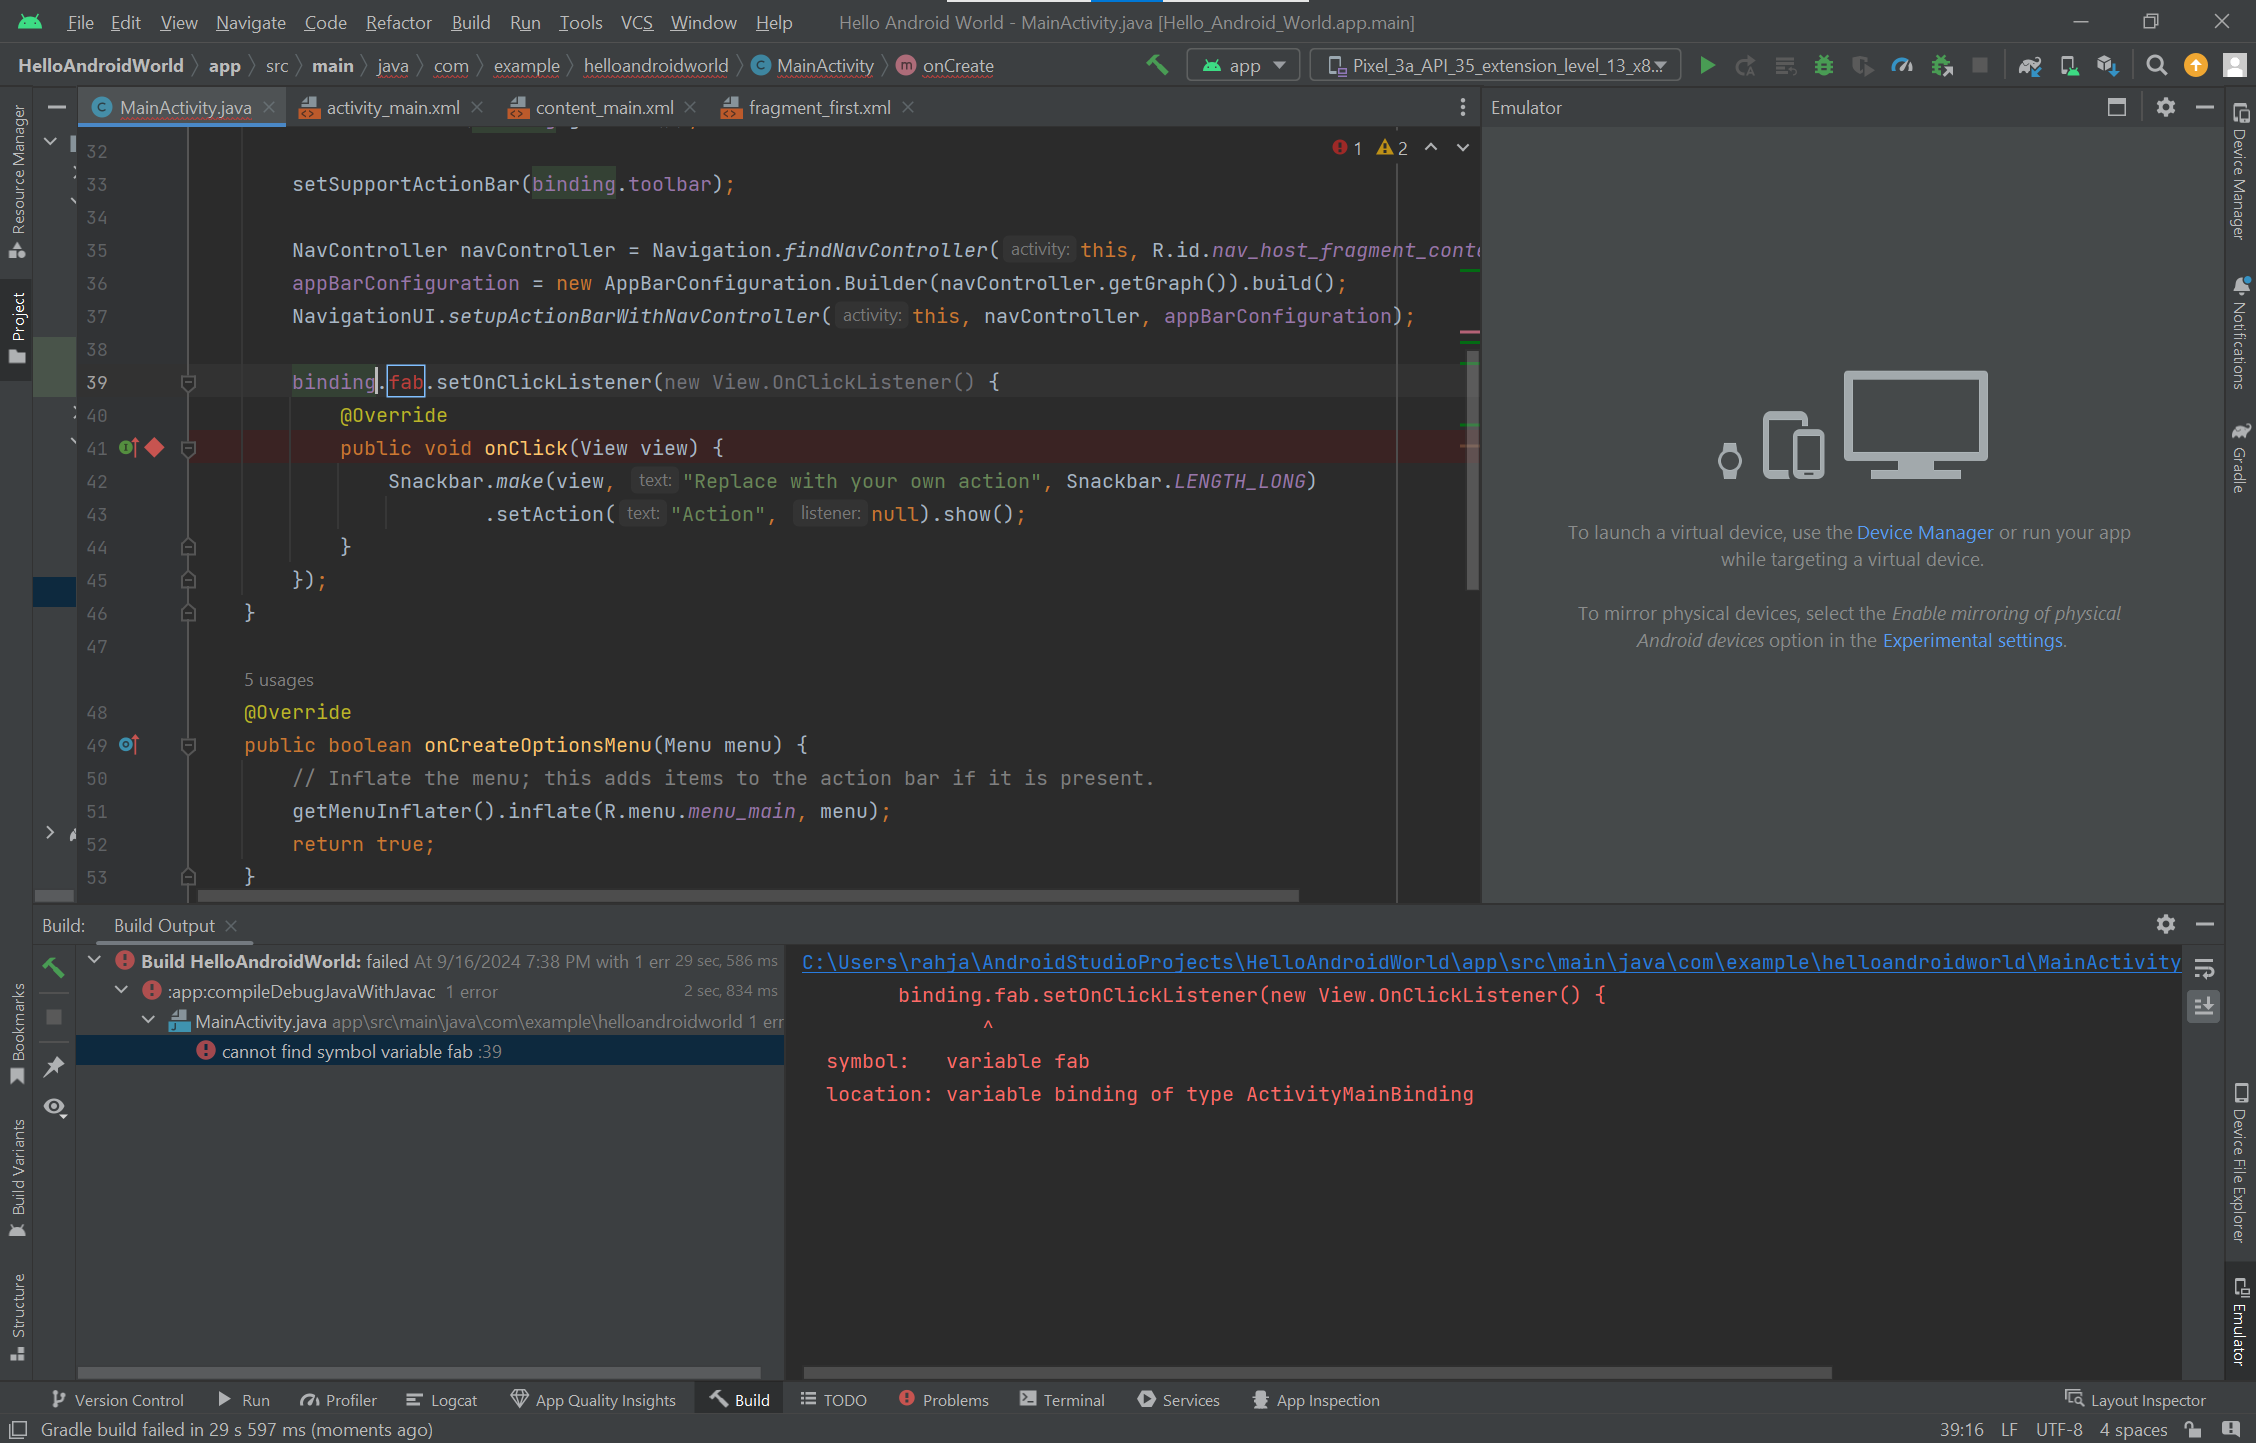
Task: Open the Pixel_3a device selector dropdown
Action: coord(1496,66)
